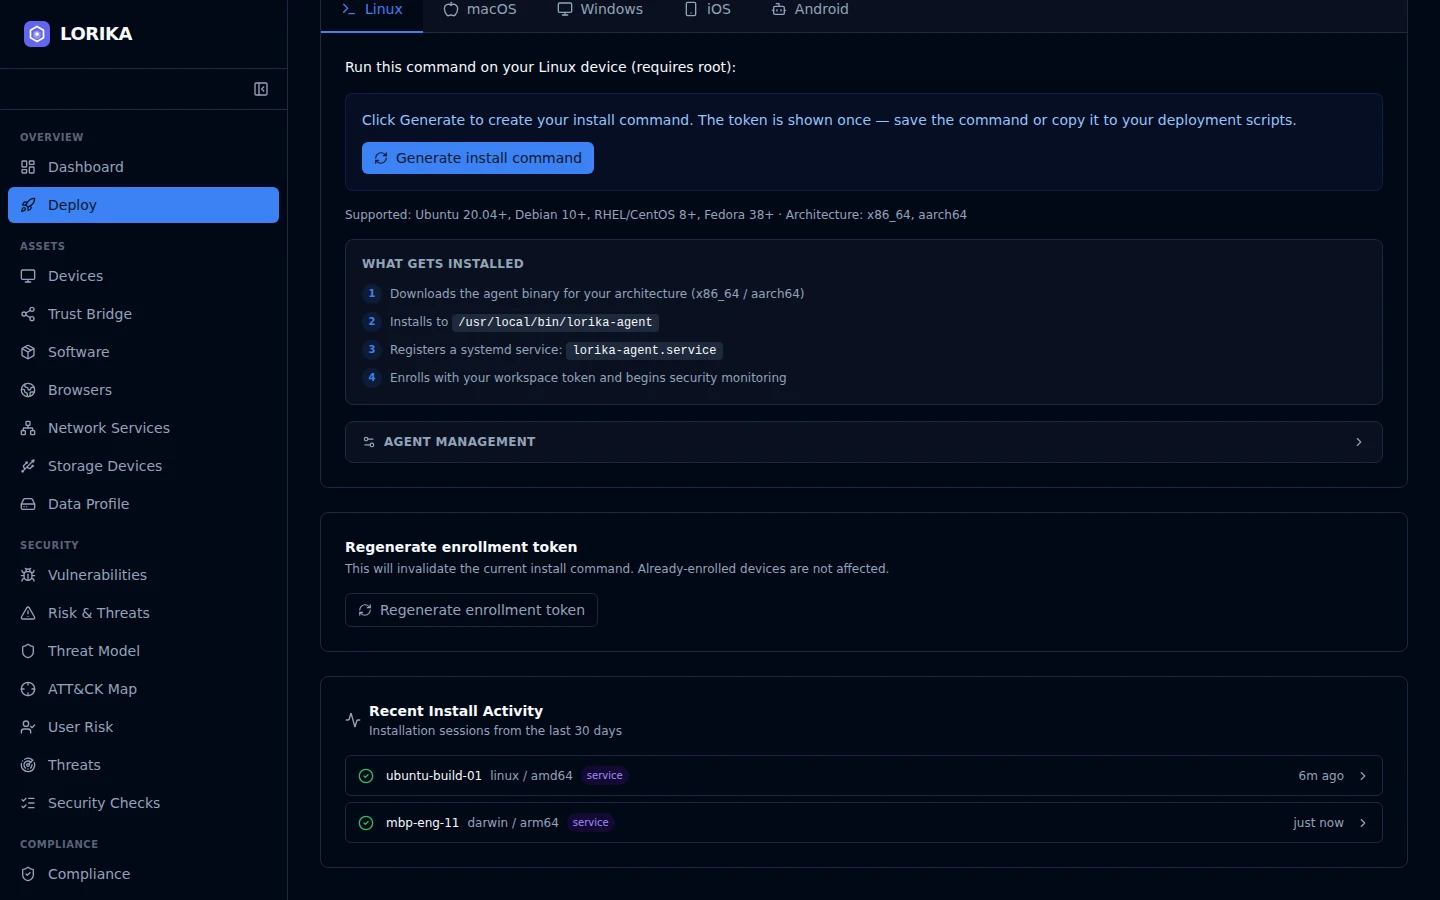Image resolution: width=1440 pixels, height=900 pixels.
Task: Click the 'linux / amd64' platform text
Action: 531,776
